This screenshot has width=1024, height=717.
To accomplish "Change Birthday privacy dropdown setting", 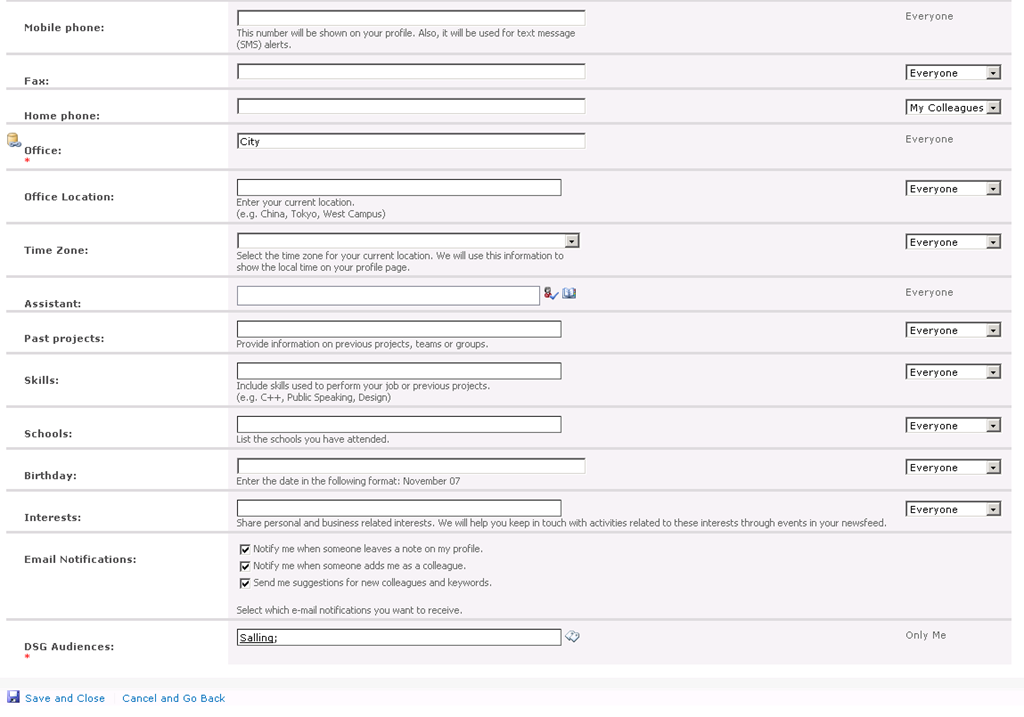I will (993, 468).
